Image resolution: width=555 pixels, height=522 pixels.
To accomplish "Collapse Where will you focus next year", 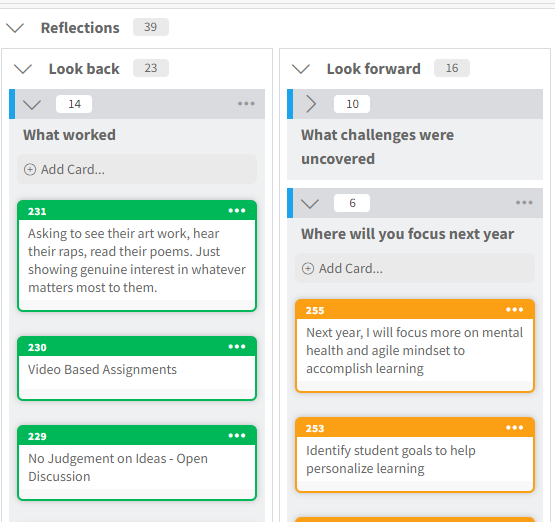I will pyautogui.click(x=310, y=203).
